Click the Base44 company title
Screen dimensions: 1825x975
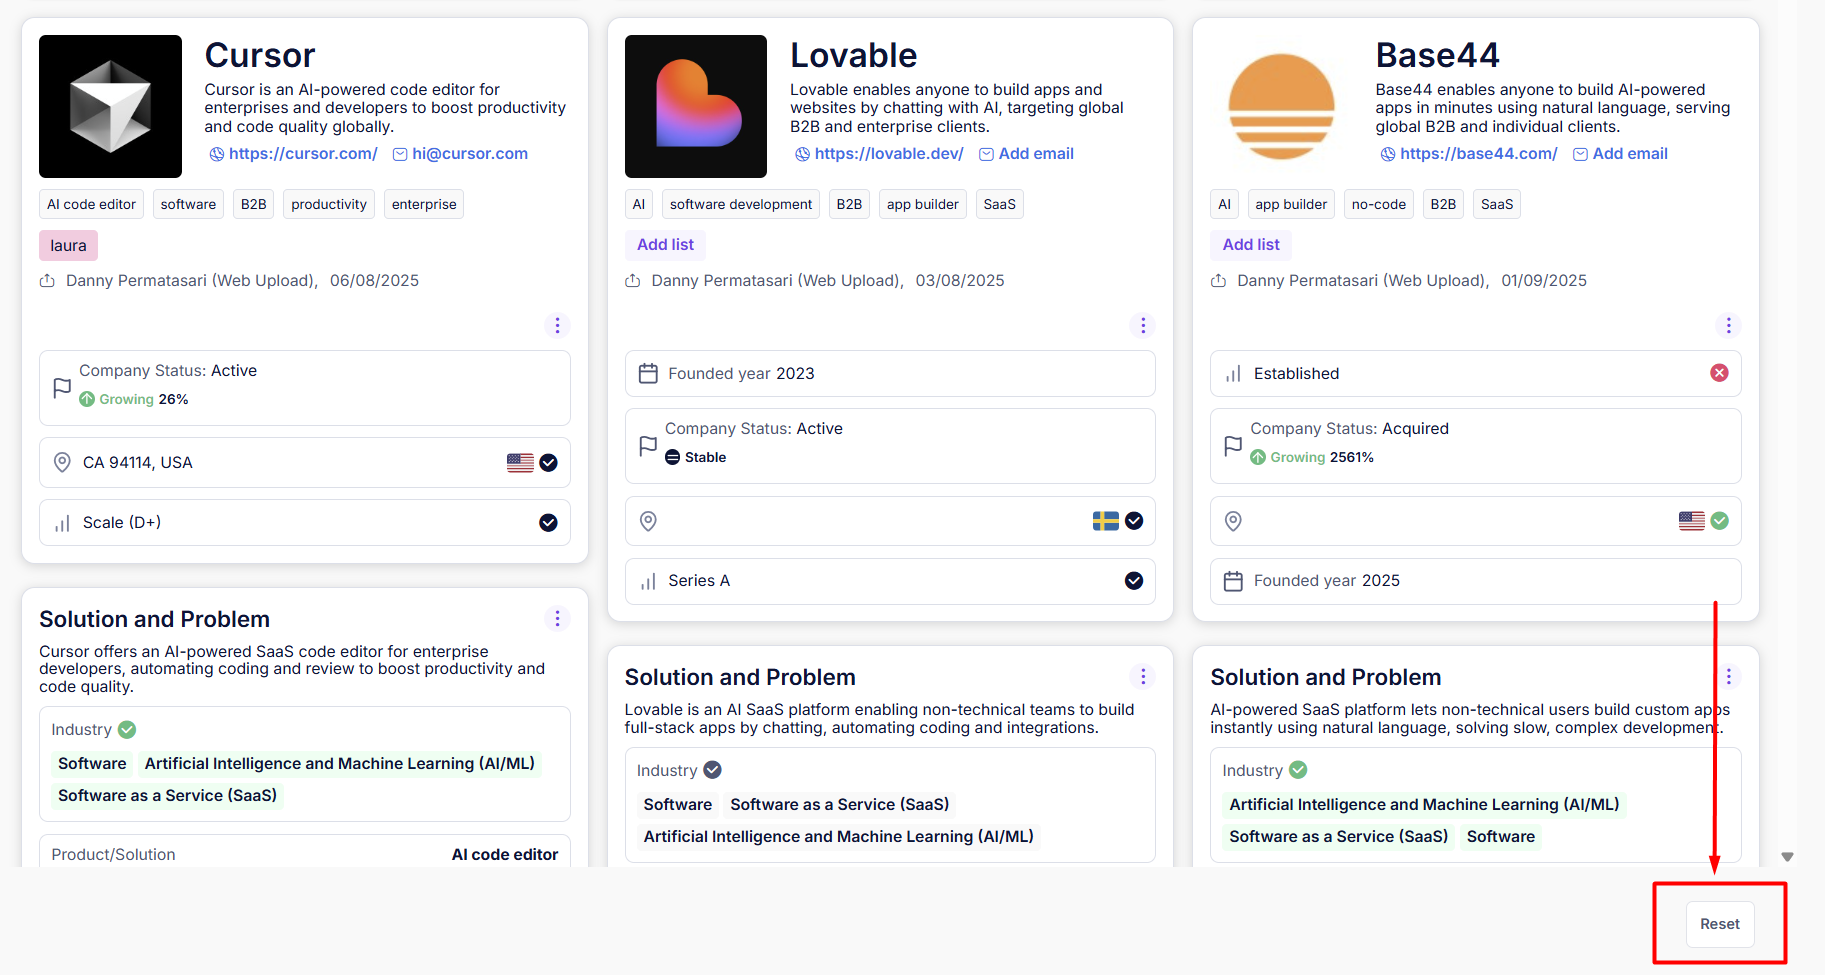[x=1437, y=56]
